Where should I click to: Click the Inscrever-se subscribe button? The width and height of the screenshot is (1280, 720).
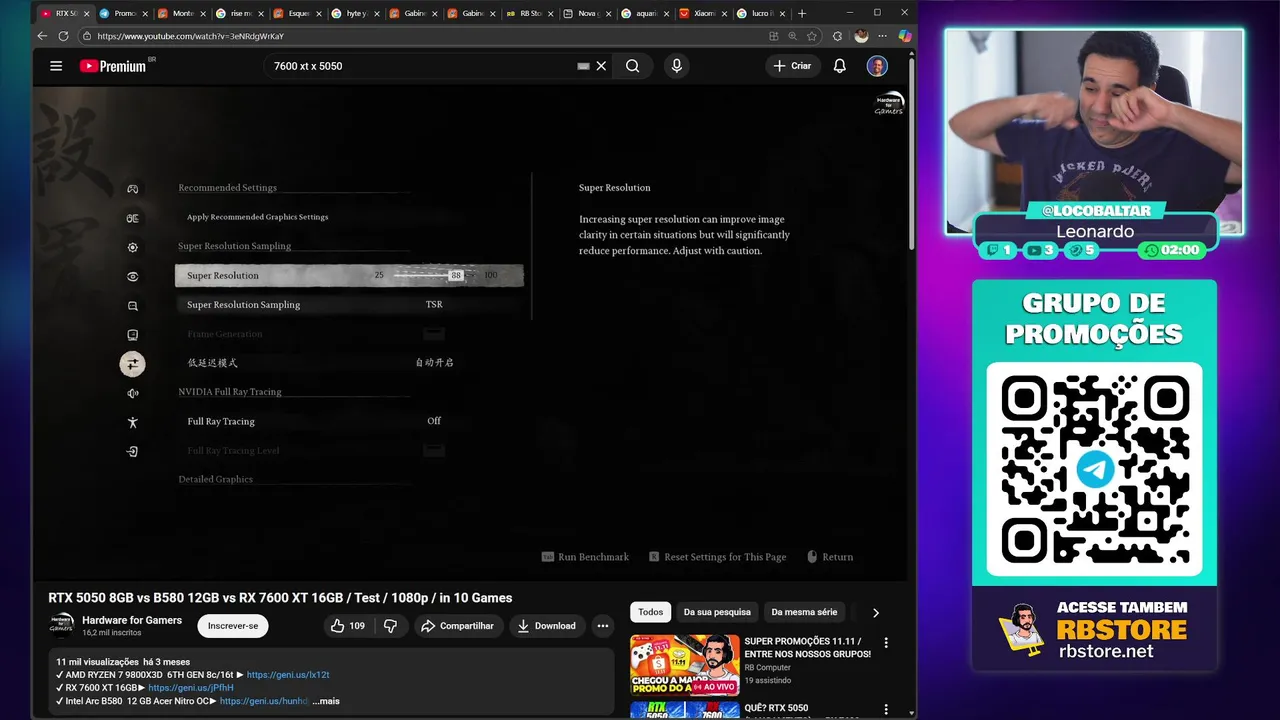pos(233,626)
